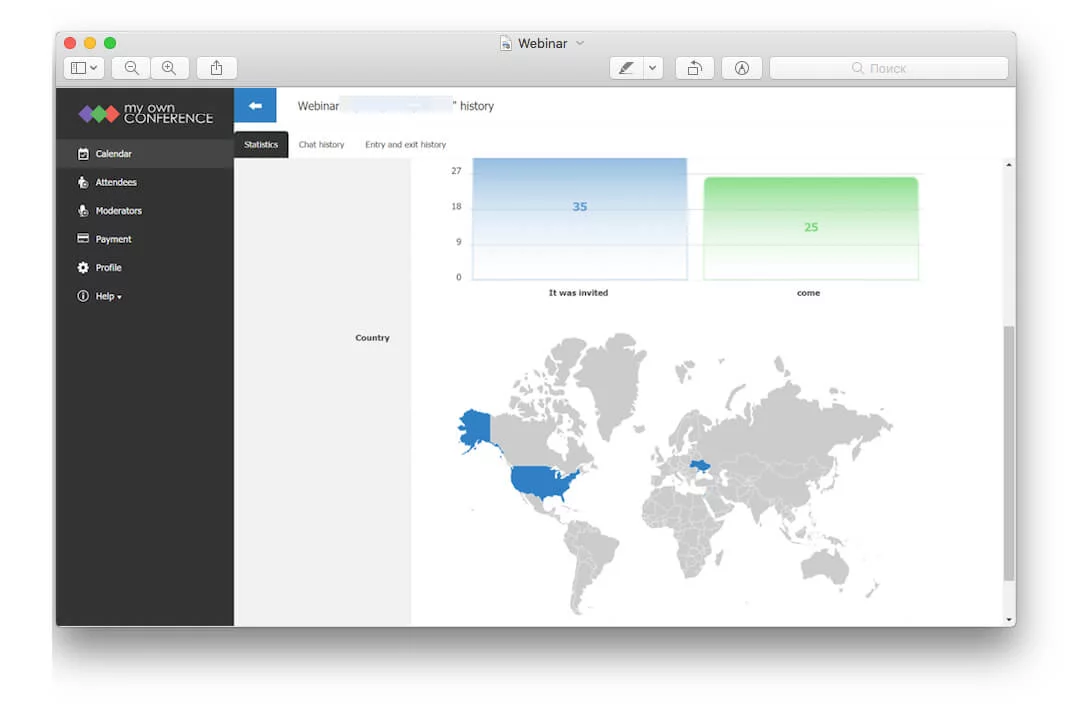Switch to the Statistics tab
This screenshot has height=707, width=1072.
[261, 144]
